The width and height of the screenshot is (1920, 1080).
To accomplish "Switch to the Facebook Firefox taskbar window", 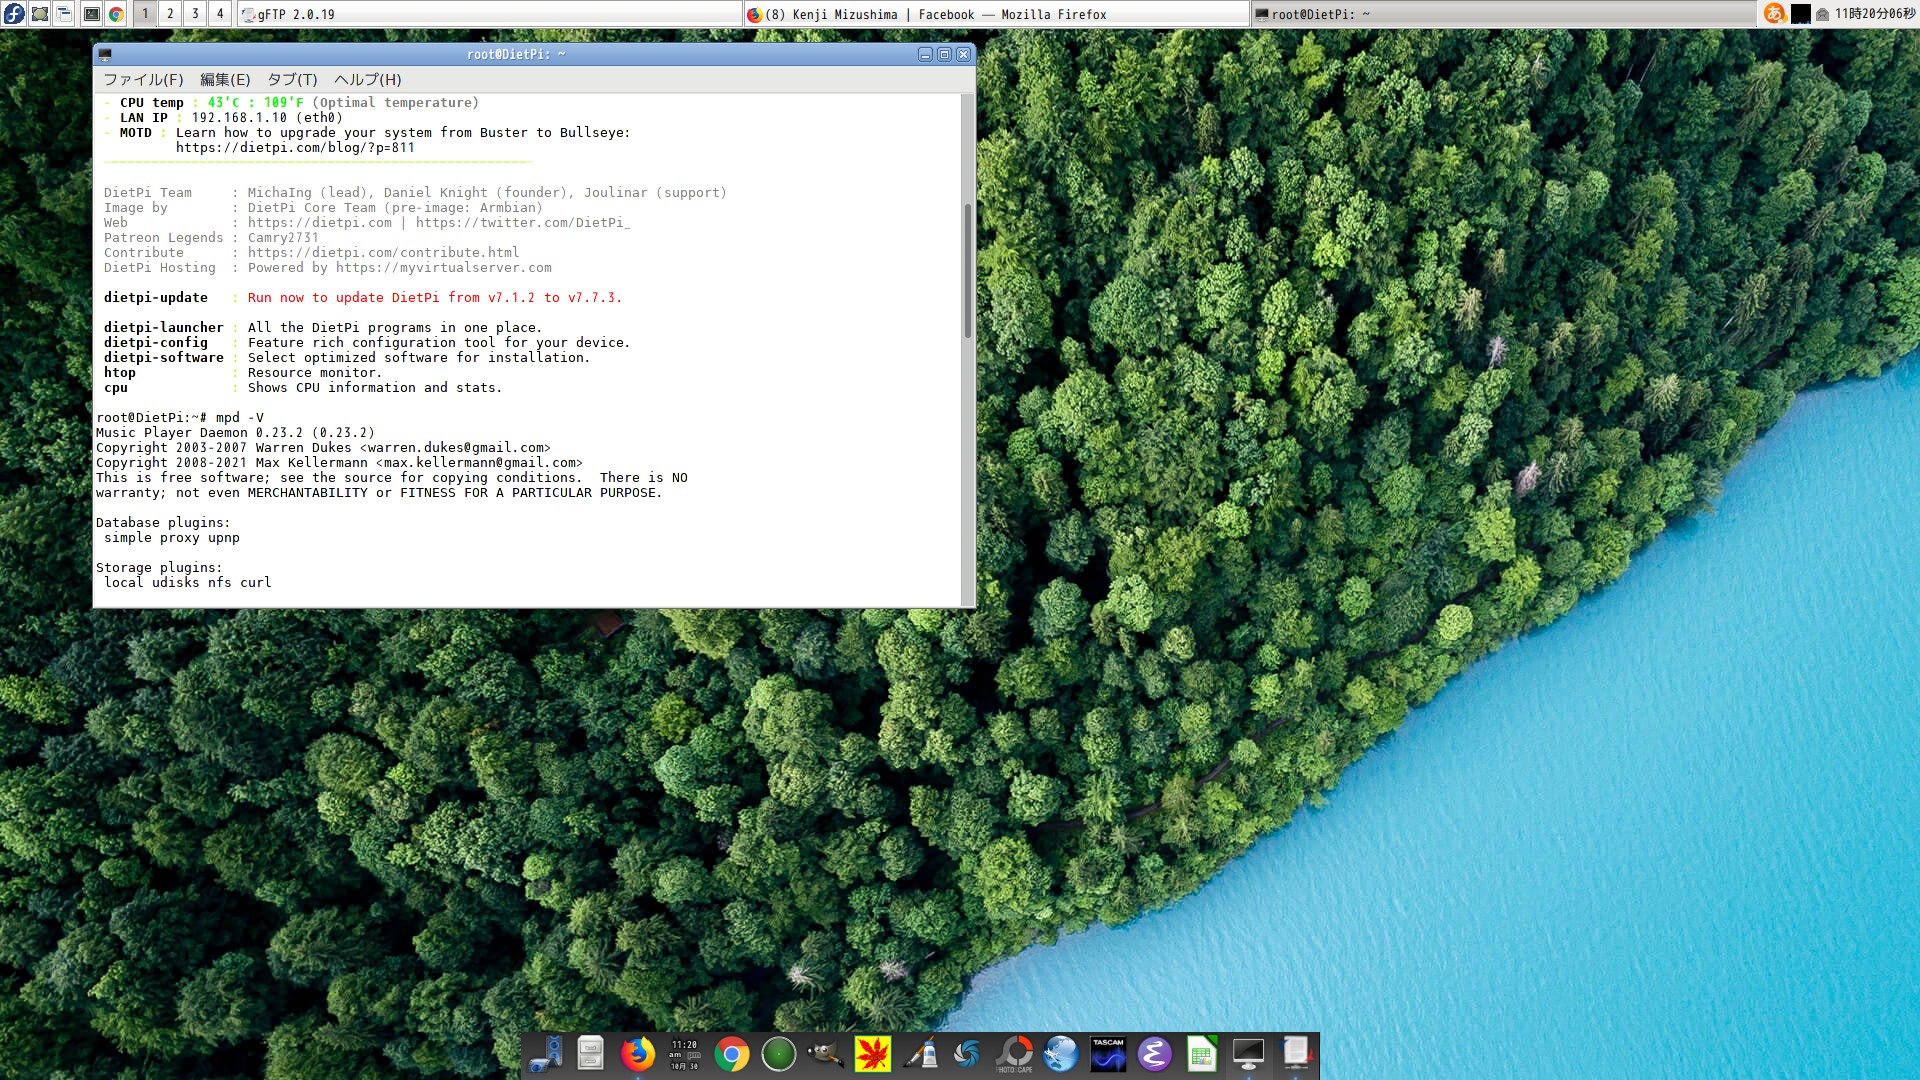I will click(x=995, y=14).
